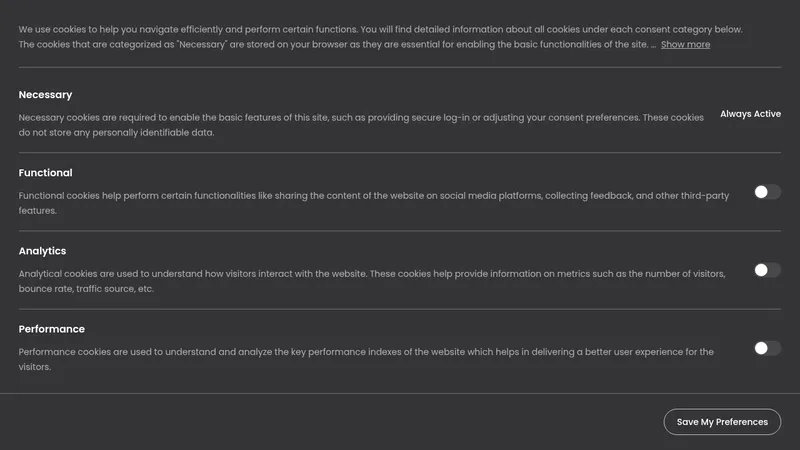Expand the Analytics category heading

pos(42,251)
